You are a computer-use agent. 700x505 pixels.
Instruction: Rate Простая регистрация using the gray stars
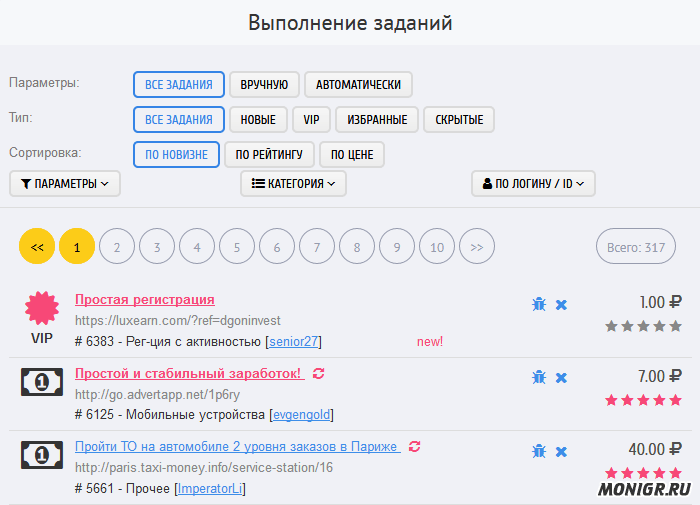(643, 326)
